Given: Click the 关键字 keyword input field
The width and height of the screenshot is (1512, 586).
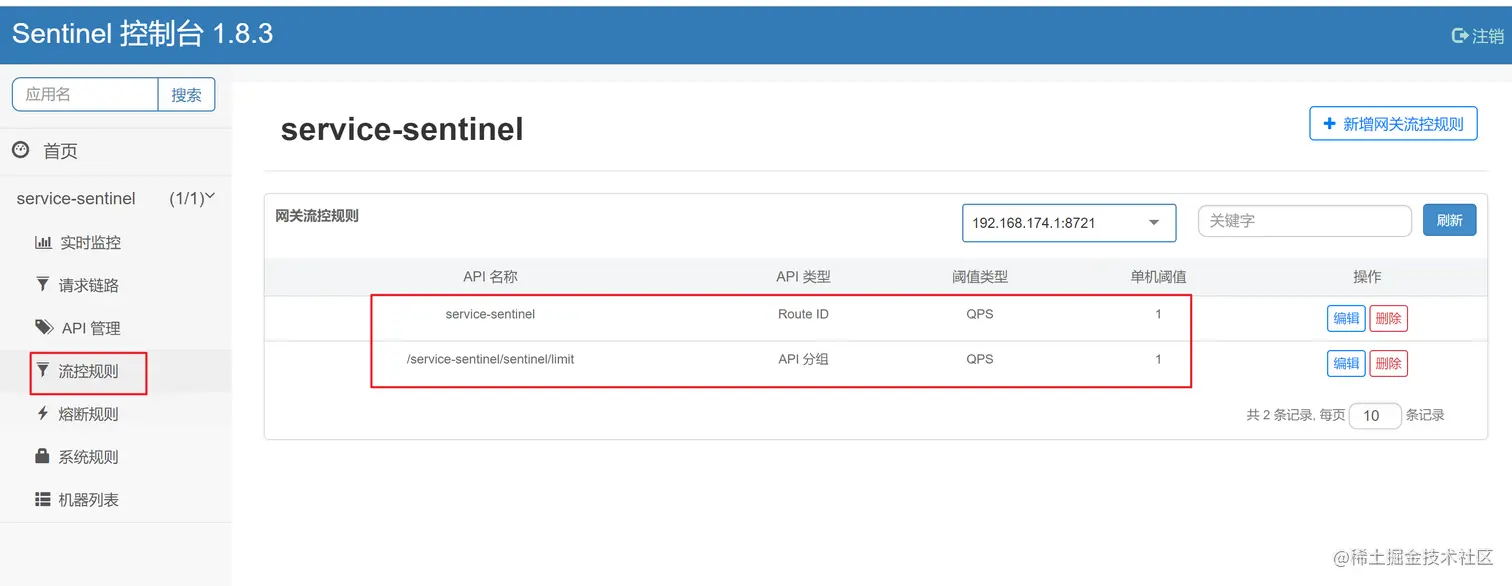Looking at the screenshot, I should point(1304,221).
